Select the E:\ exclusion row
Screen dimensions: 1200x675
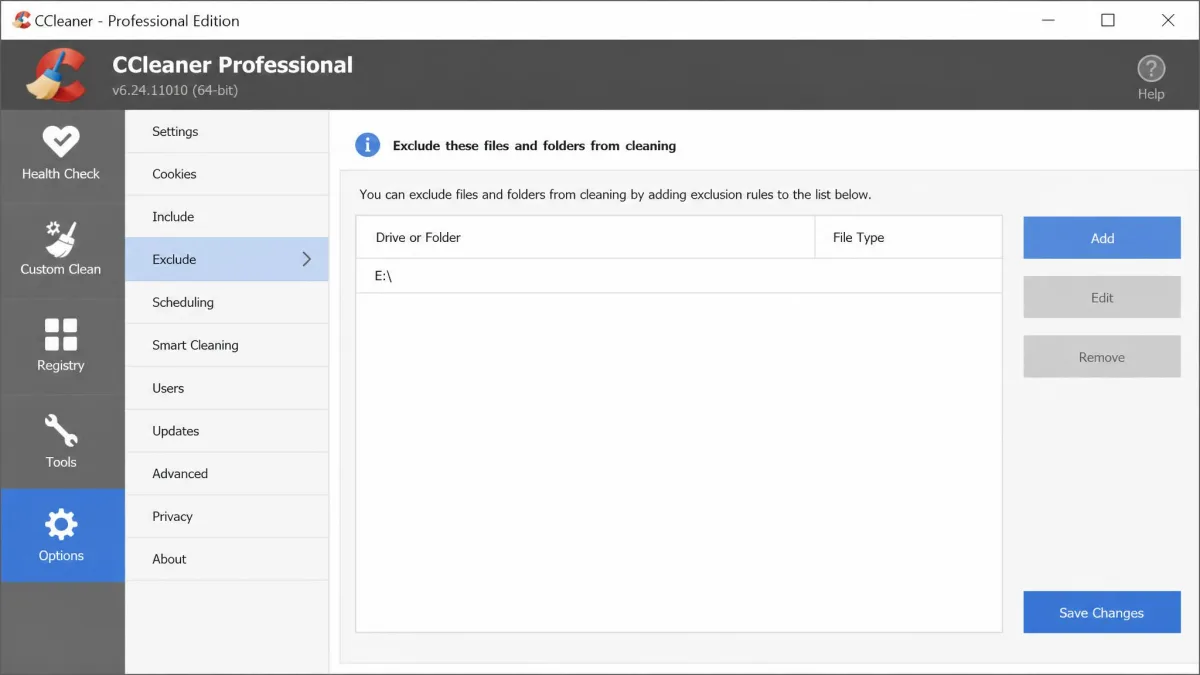pos(679,276)
